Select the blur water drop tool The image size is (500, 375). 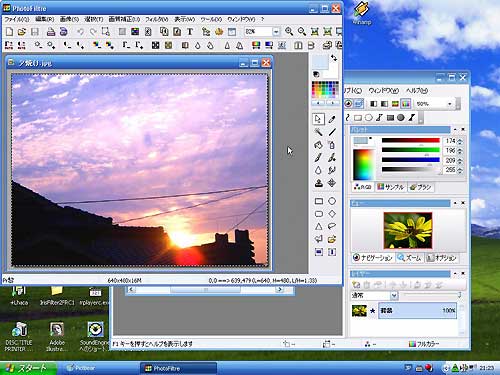tap(318, 170)
